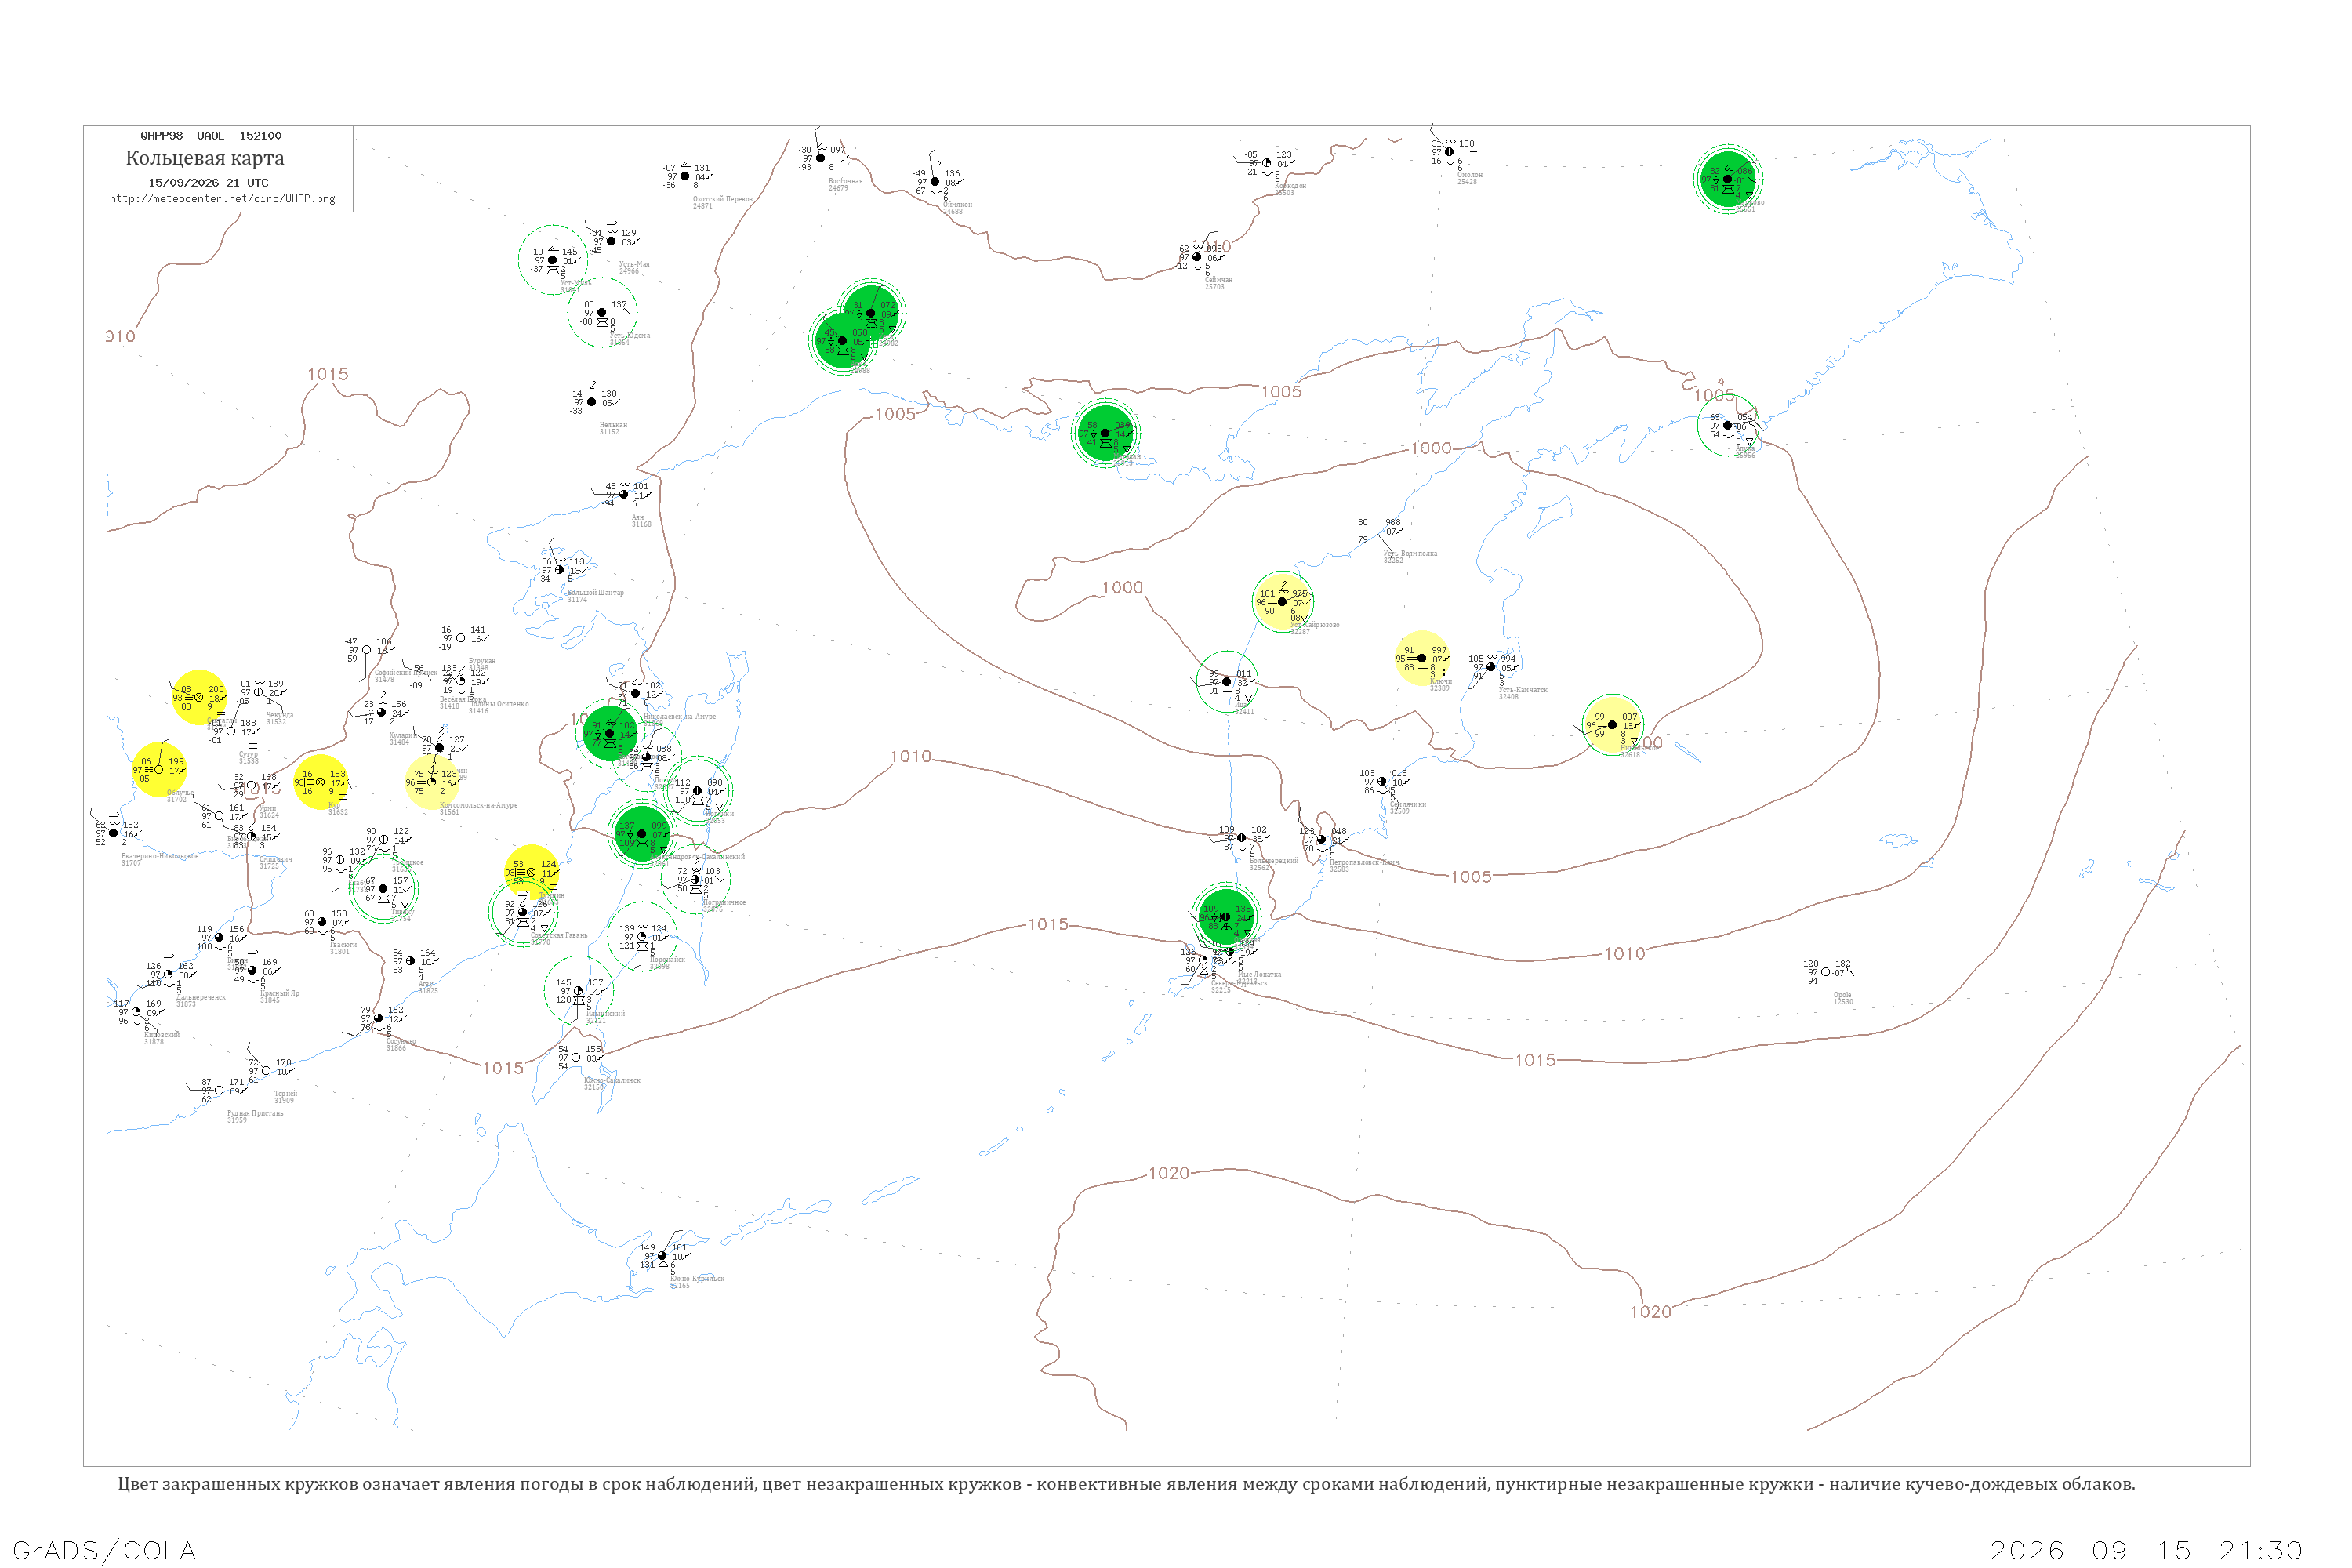
Task: Select the Южно-Курильск station plot
Action: (x=662, y=1255)
